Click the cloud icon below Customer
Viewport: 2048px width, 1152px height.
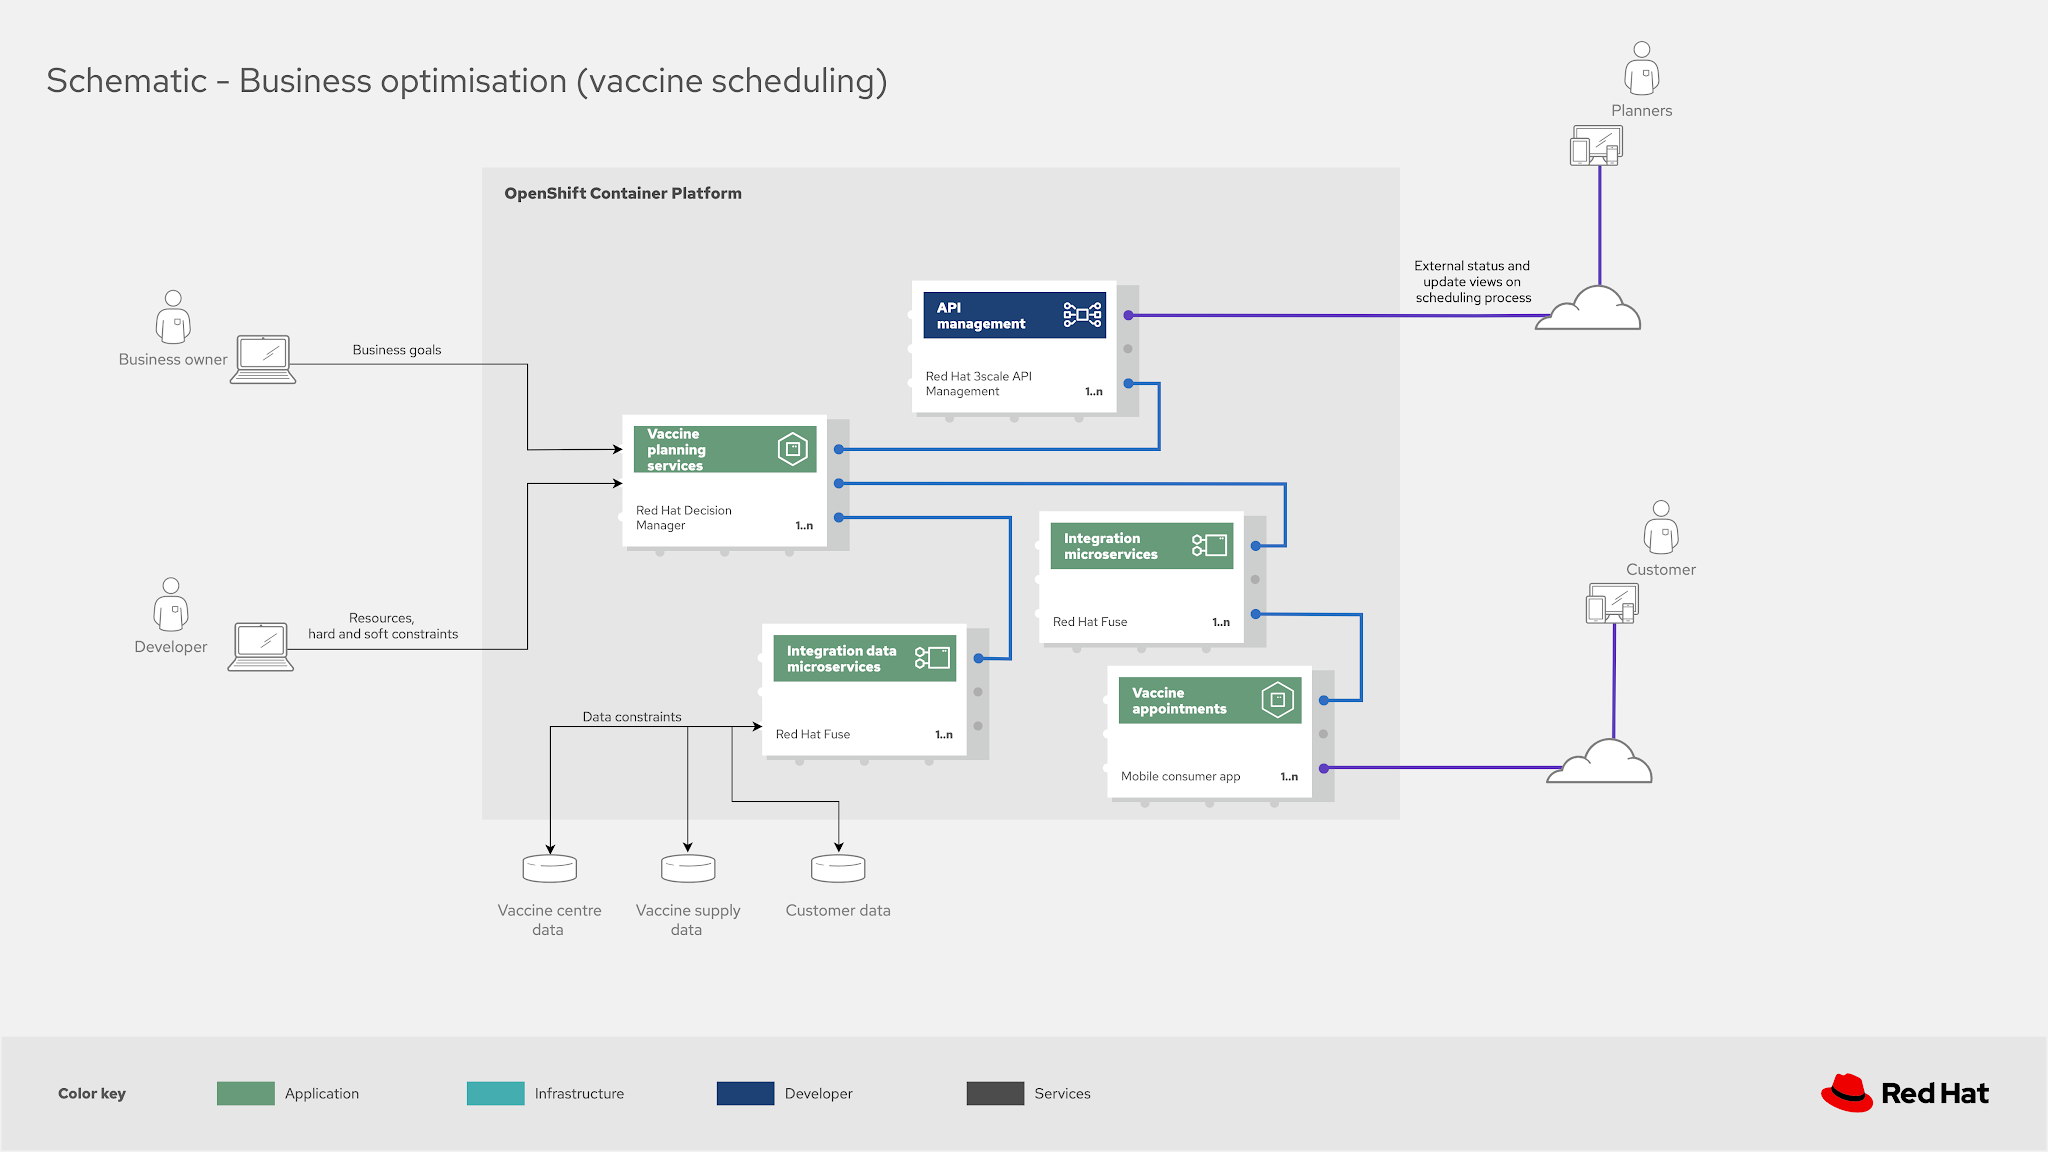pyautogui.click(x=1600, y=763)
